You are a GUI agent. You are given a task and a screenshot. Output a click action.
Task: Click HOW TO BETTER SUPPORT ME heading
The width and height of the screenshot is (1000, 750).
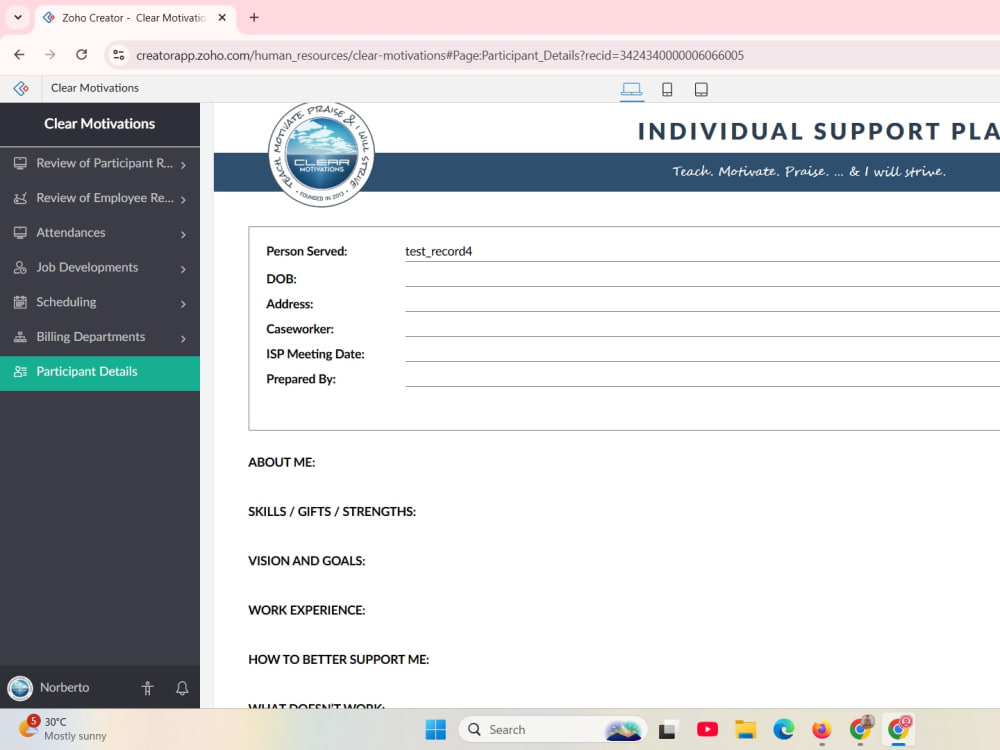click(x=339, y=659)
